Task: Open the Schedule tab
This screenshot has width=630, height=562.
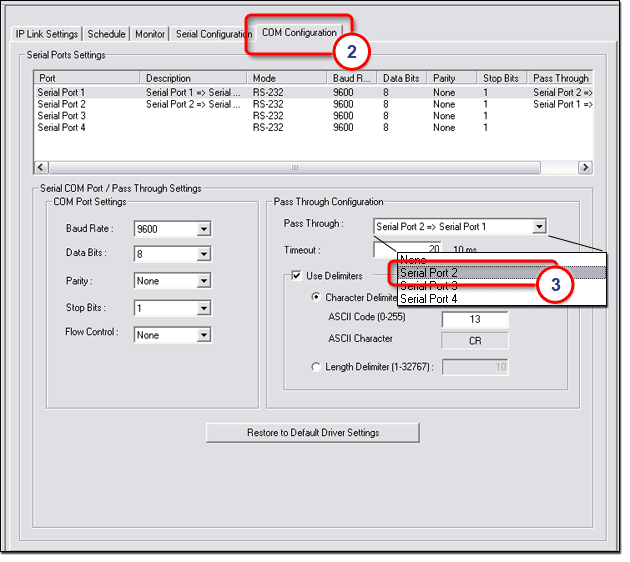Action: point(106,34)
